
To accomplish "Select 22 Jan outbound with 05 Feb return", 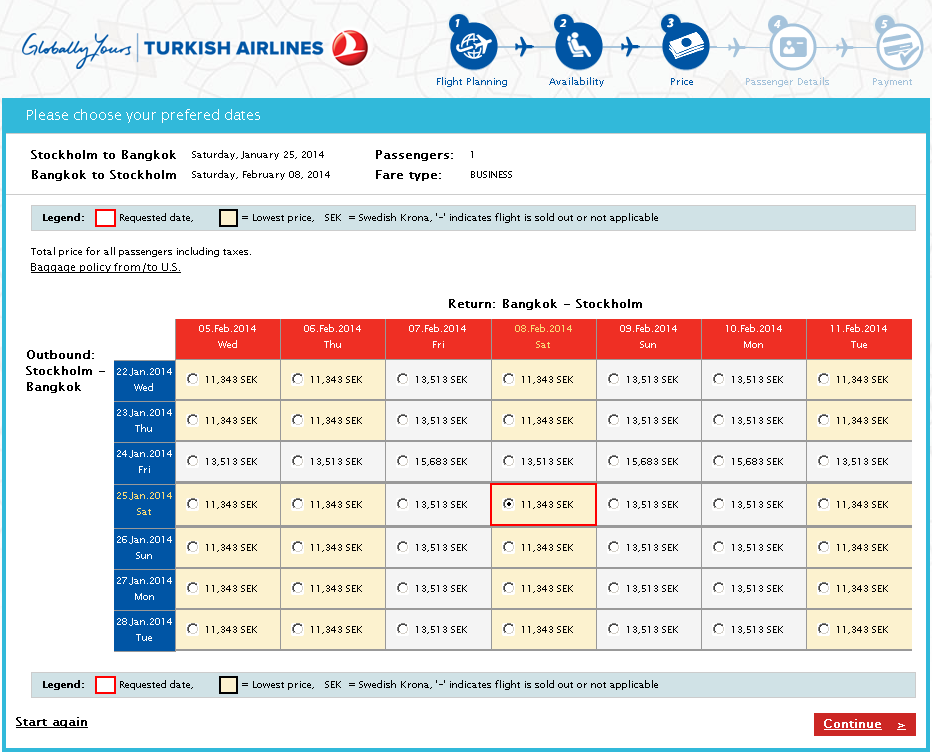I will pyautogui.click(x=193, y=379).
